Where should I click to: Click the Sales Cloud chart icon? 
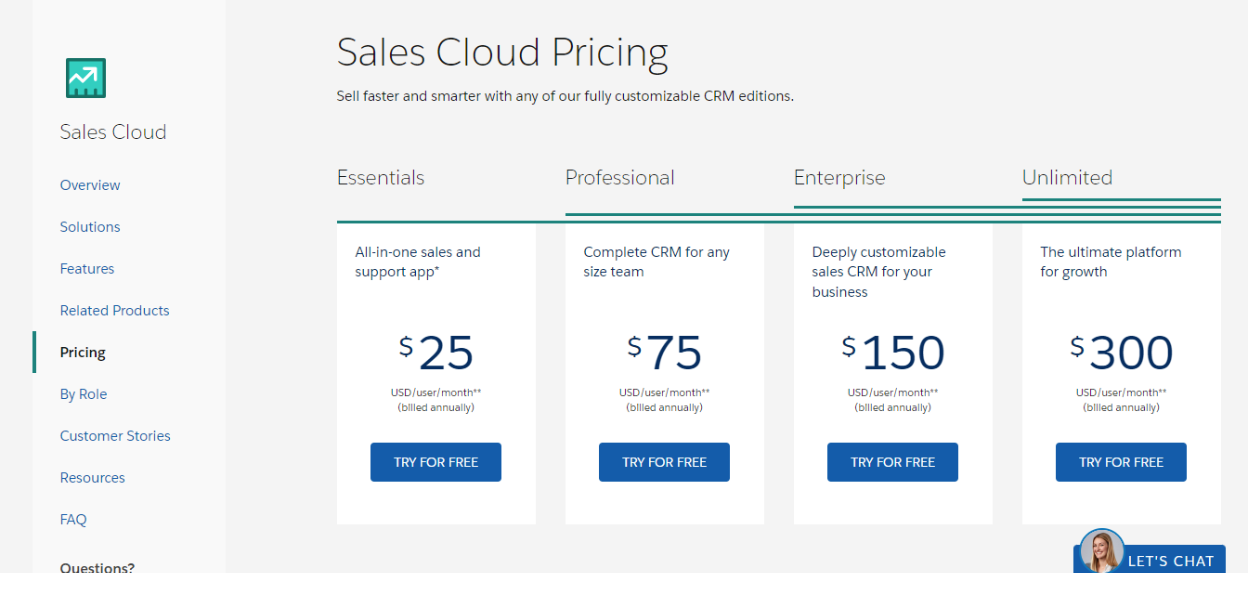[x=86, y=78]
